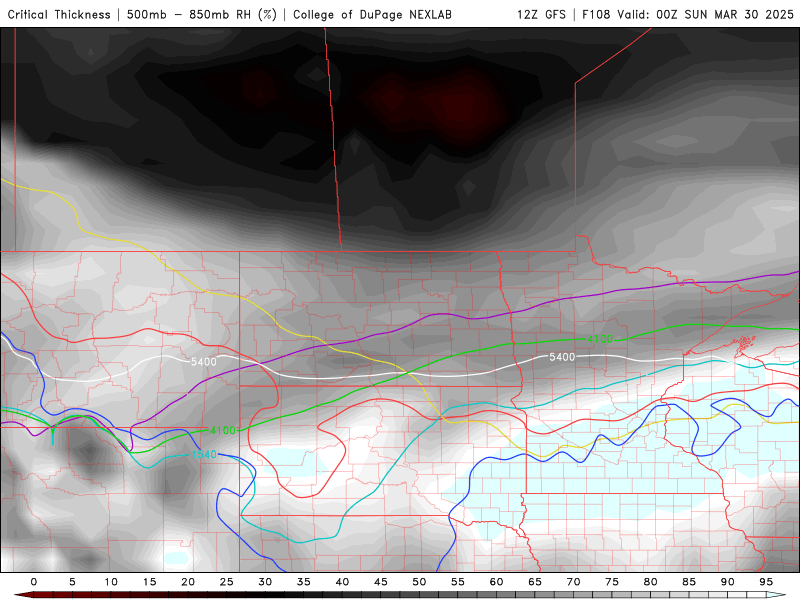Click the "12Z GFS" model run label

(x=541, y=15)
